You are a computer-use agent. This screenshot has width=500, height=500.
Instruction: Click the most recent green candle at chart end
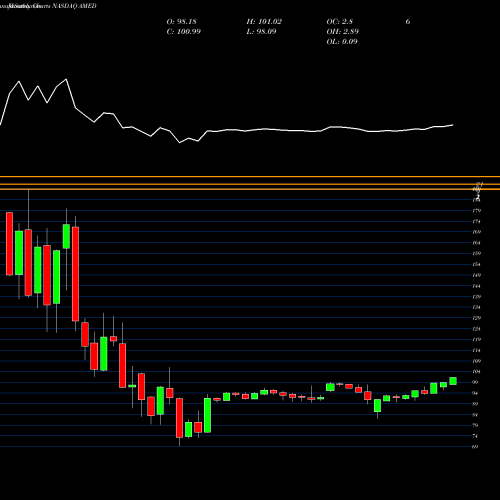click(x=453, y=381)
